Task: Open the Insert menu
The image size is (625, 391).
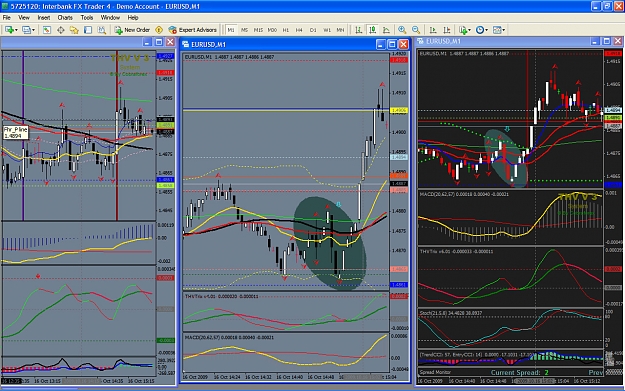Action: click(x=44, y=18)
